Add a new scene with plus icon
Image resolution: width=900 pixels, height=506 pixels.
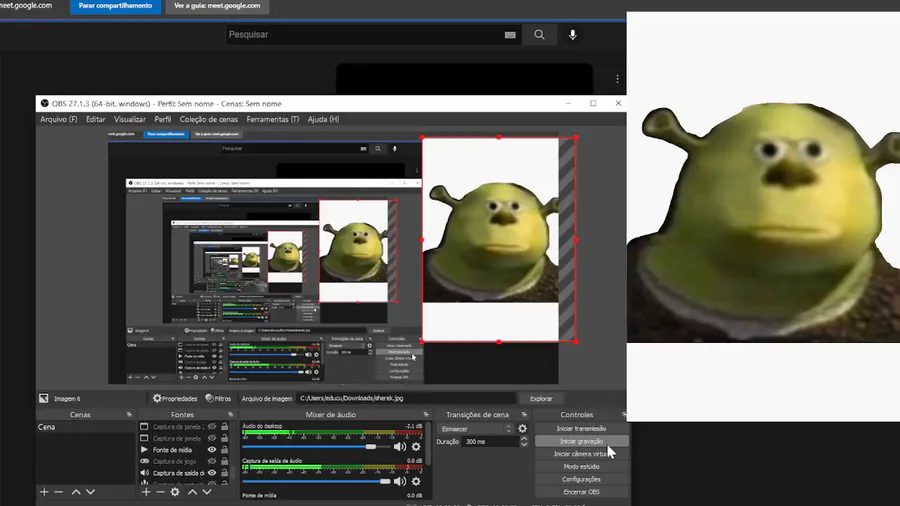point(44,492)
